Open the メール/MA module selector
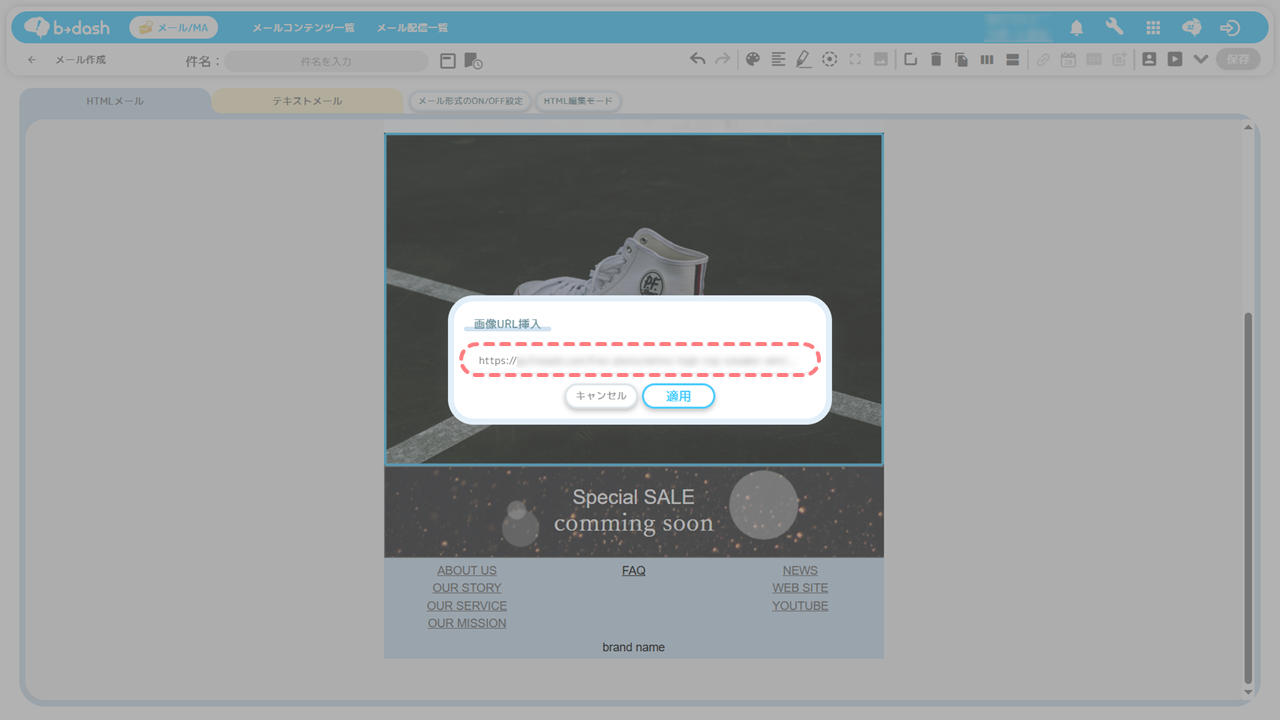Viewport: 1280px width, 720px height. tap(174, 28)
